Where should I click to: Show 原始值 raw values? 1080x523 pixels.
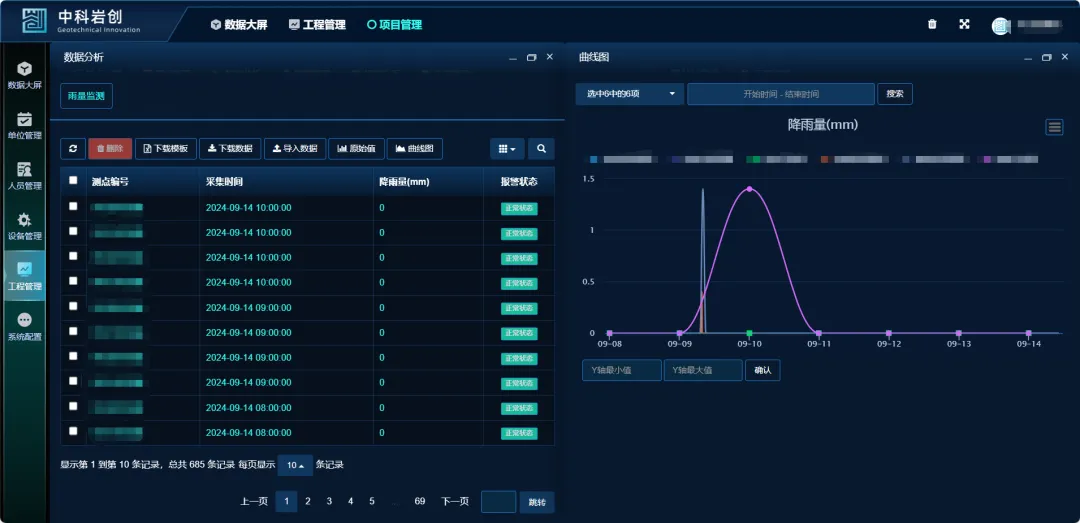click(356, 148)
